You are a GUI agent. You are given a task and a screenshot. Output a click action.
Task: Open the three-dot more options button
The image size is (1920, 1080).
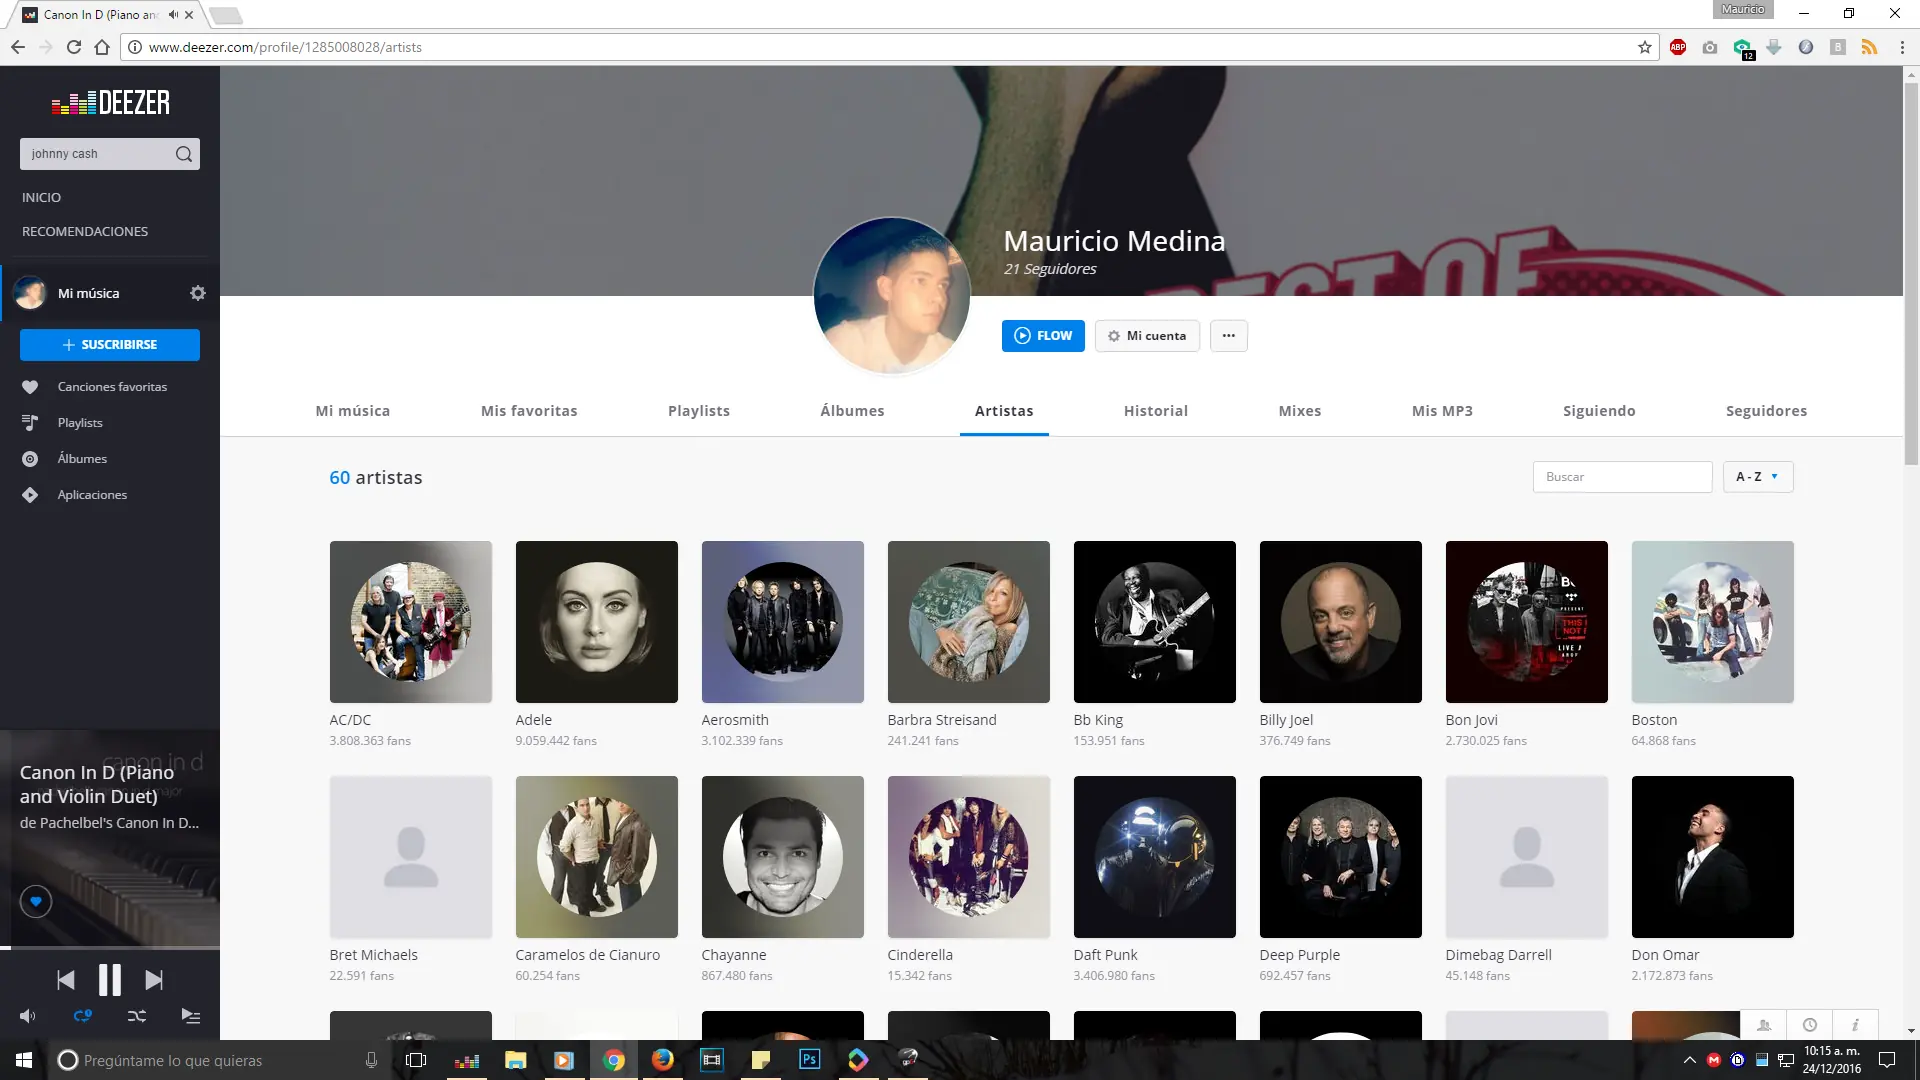click(x=1229, y=336)
